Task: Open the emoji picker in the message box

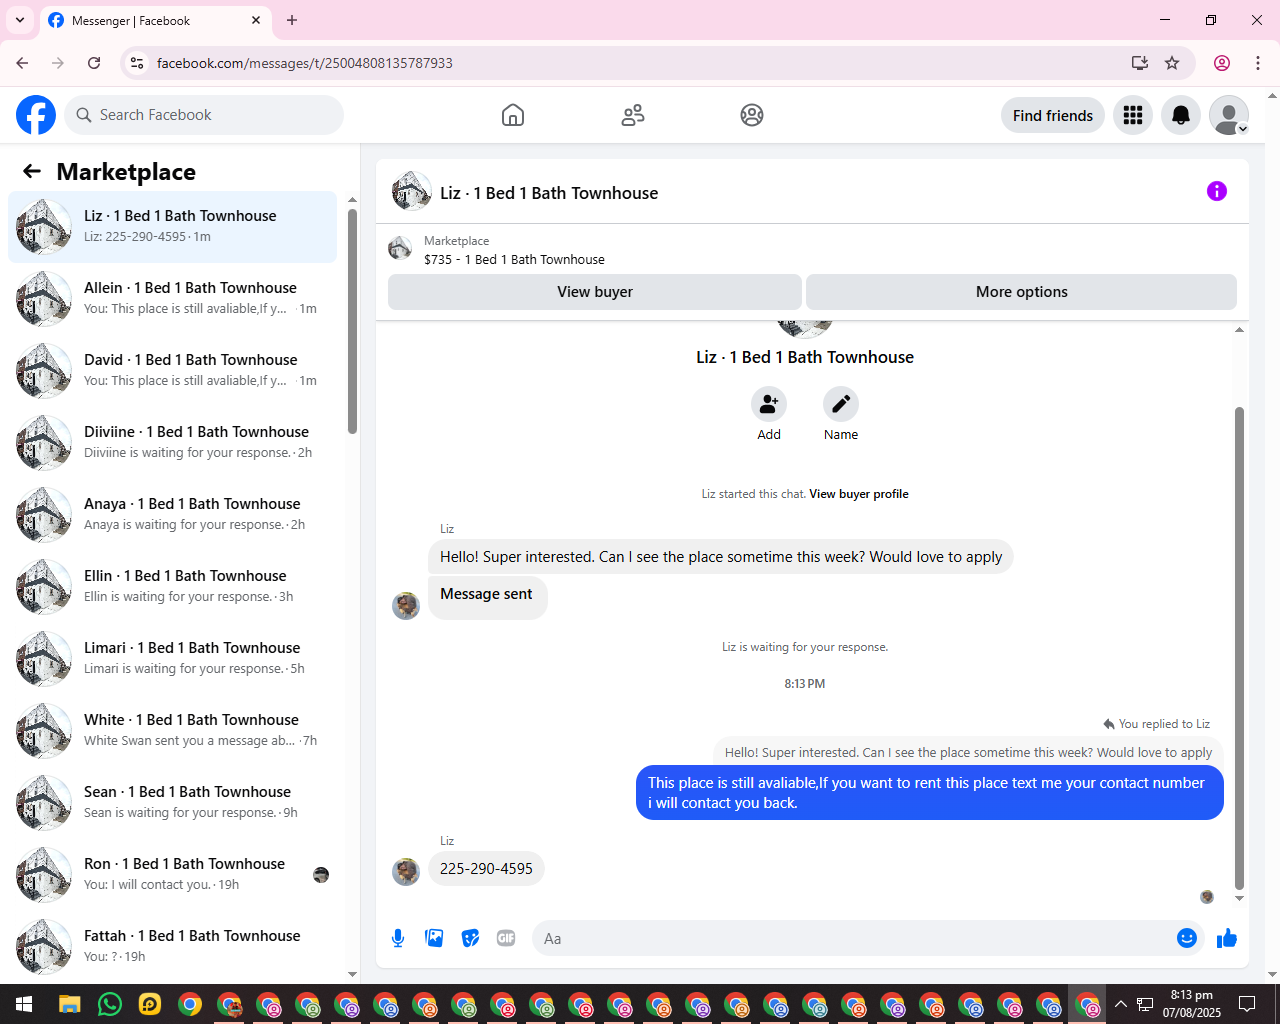Action: pyautogui.click(x=1187, y=938)
